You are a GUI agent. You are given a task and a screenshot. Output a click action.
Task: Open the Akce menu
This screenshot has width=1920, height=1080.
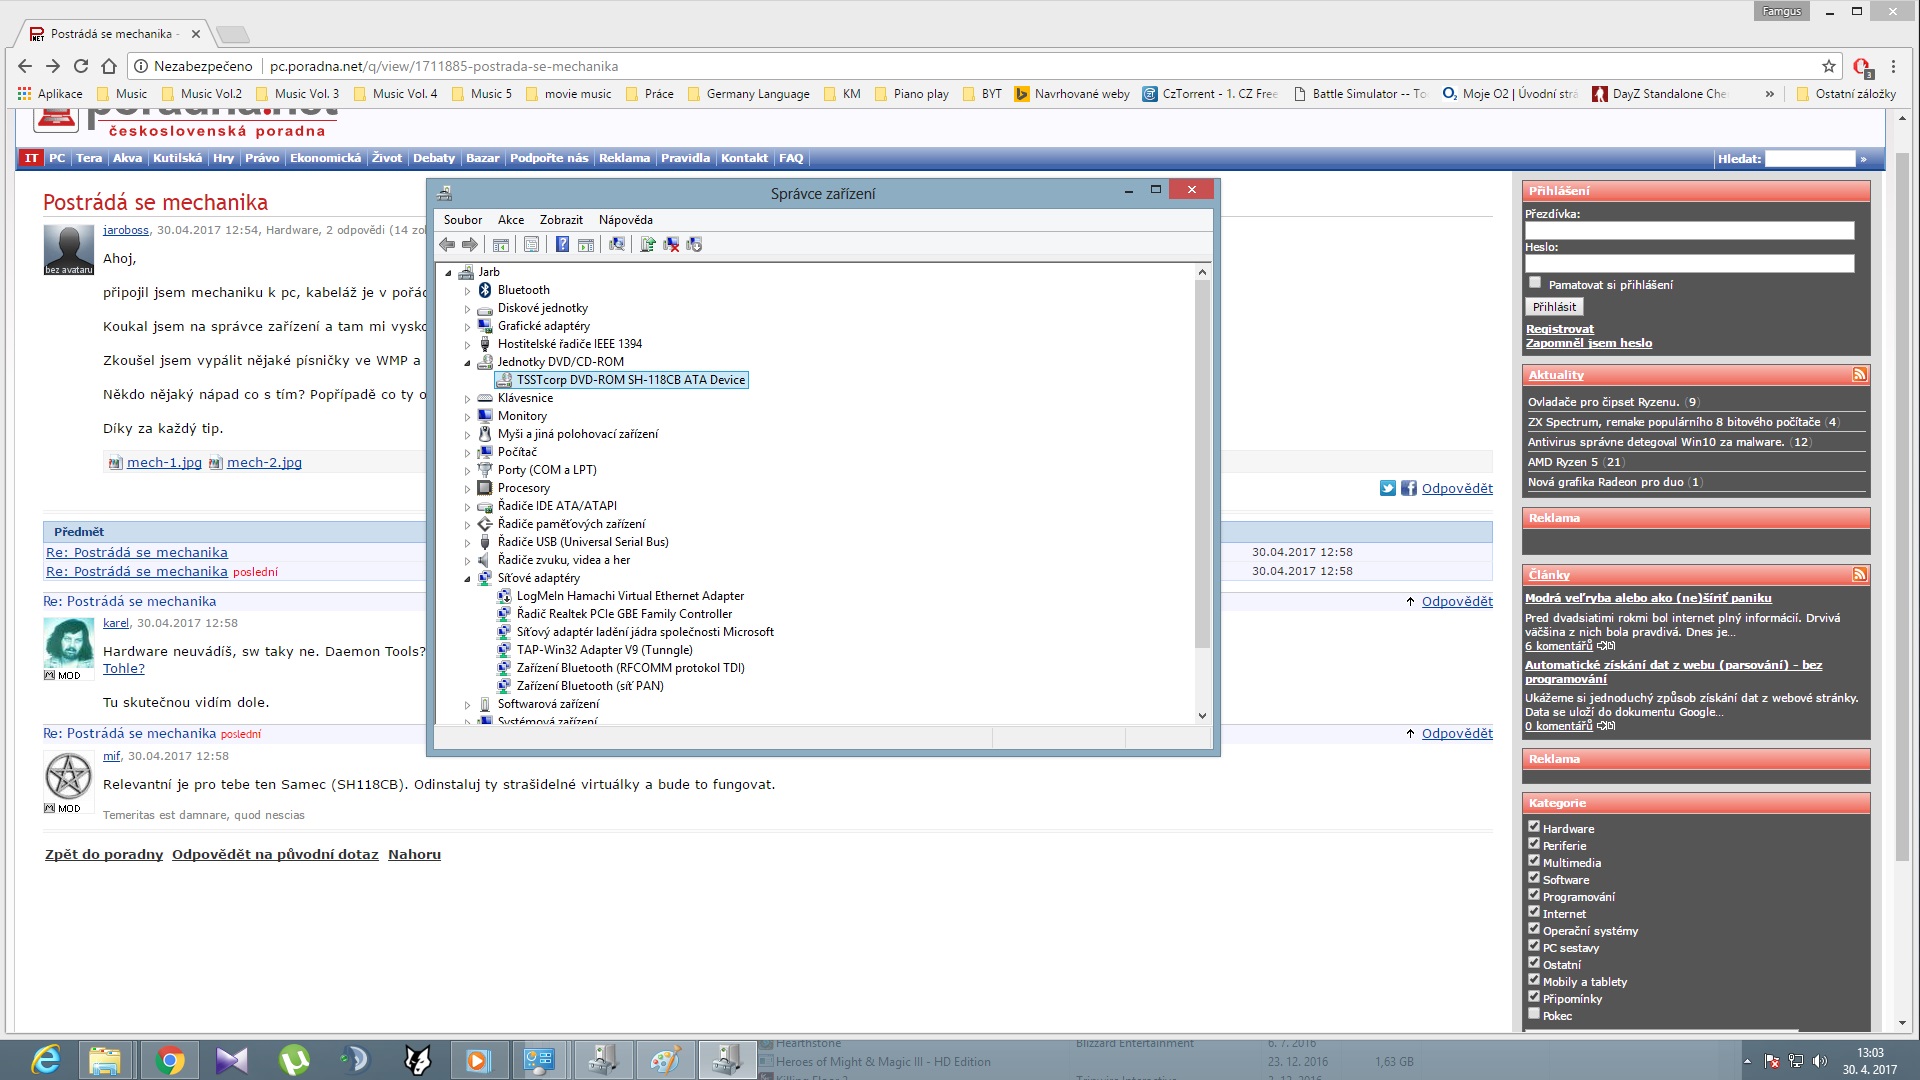point(510,220)
